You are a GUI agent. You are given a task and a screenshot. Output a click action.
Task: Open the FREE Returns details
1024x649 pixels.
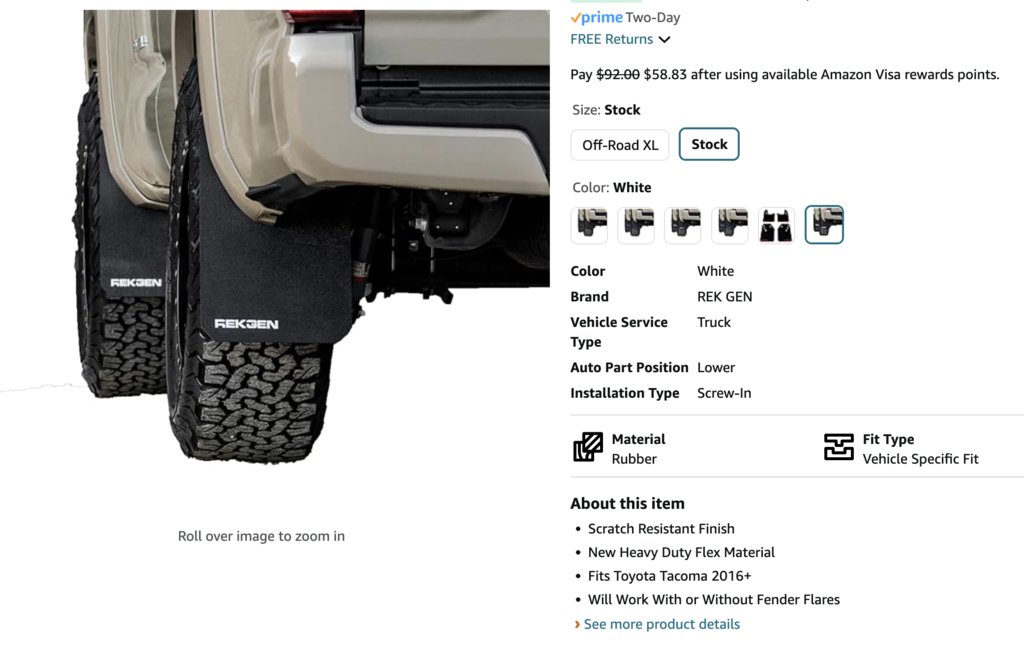[x=611, y=39]
